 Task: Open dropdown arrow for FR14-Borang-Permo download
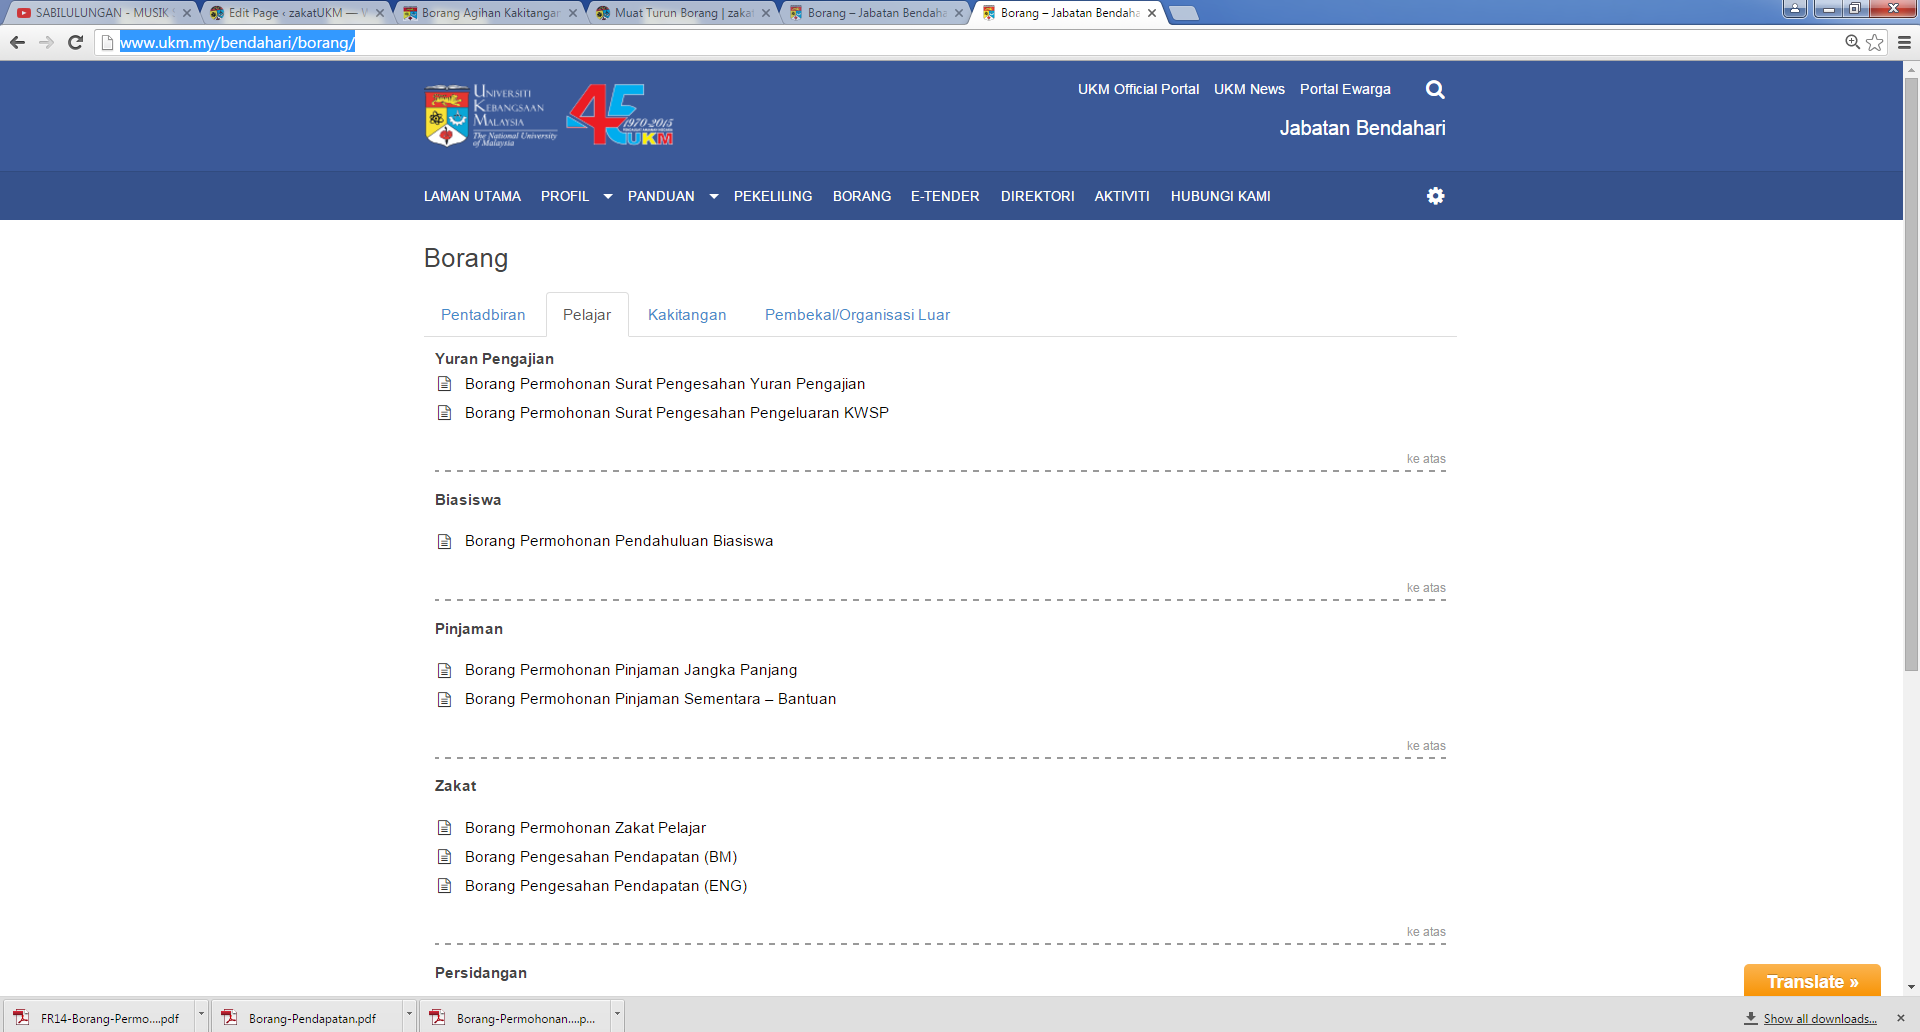click(x=201, y=1014)
